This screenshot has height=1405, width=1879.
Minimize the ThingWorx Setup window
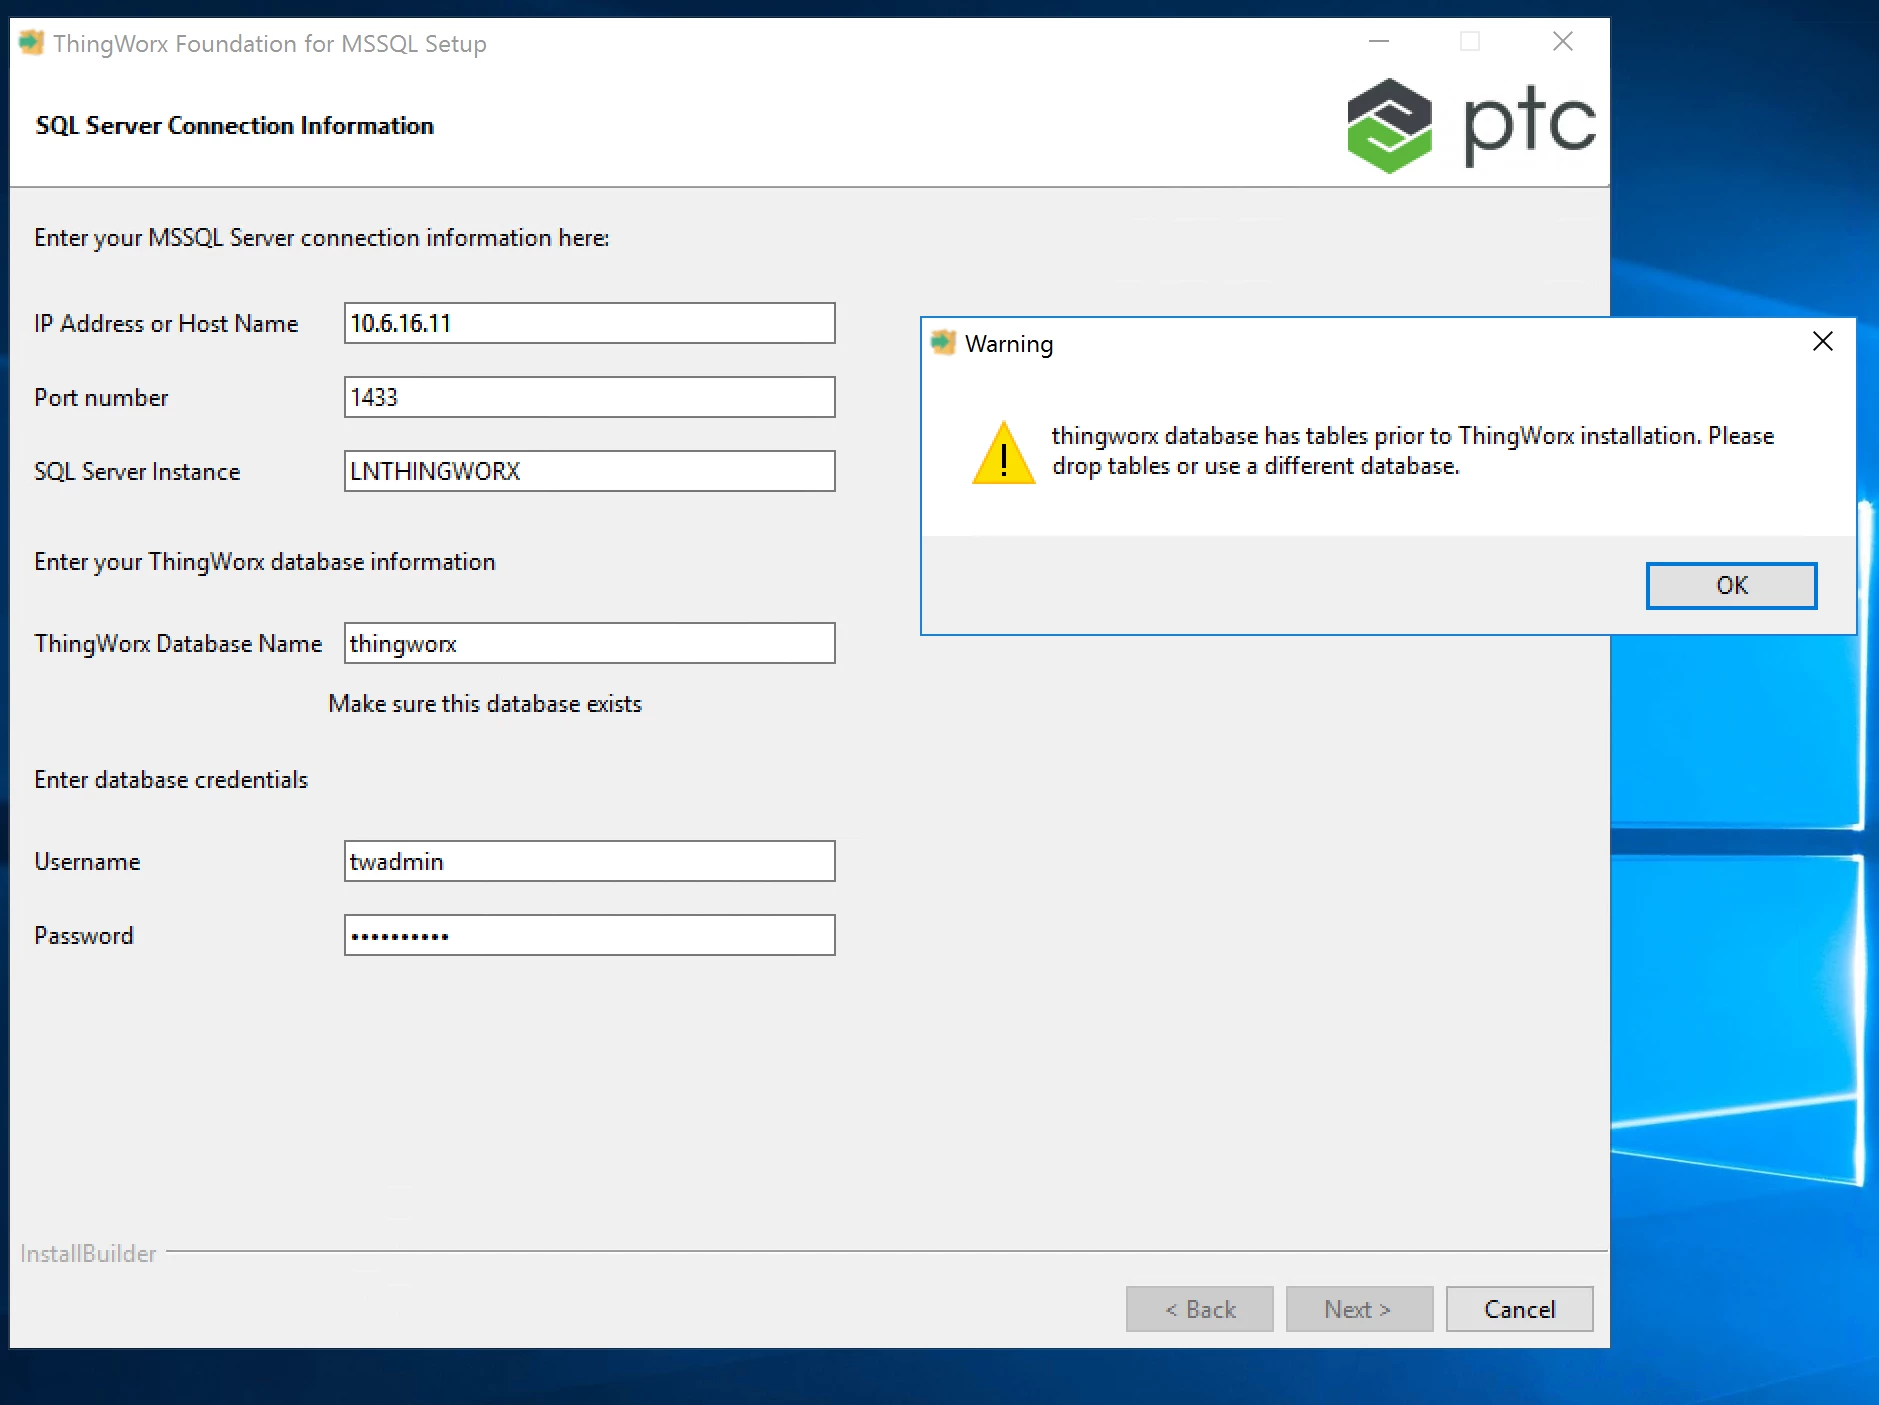1379,42
